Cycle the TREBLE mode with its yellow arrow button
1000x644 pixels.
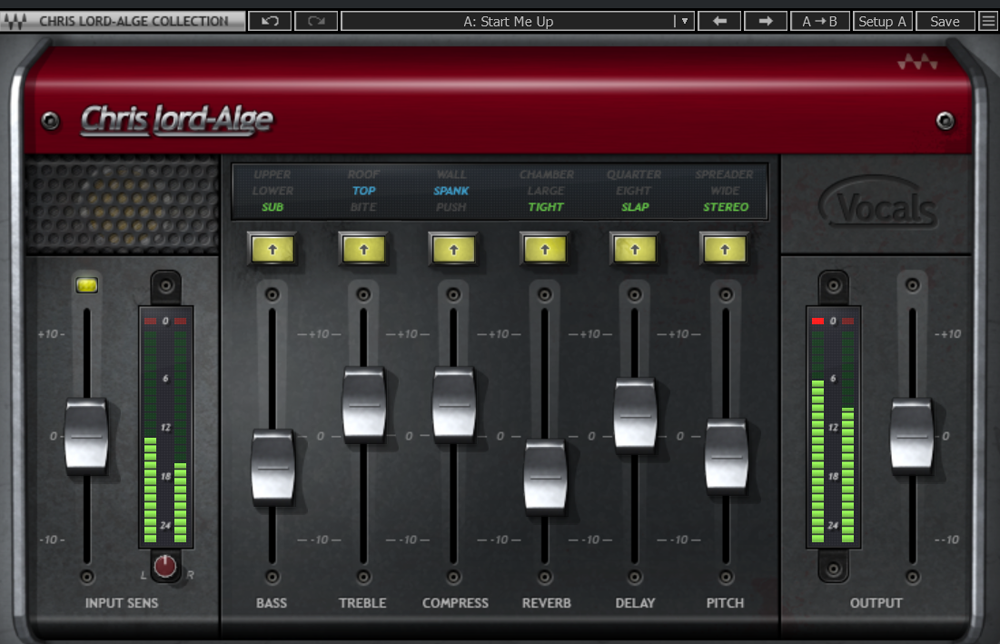click(x=364, y=249)
